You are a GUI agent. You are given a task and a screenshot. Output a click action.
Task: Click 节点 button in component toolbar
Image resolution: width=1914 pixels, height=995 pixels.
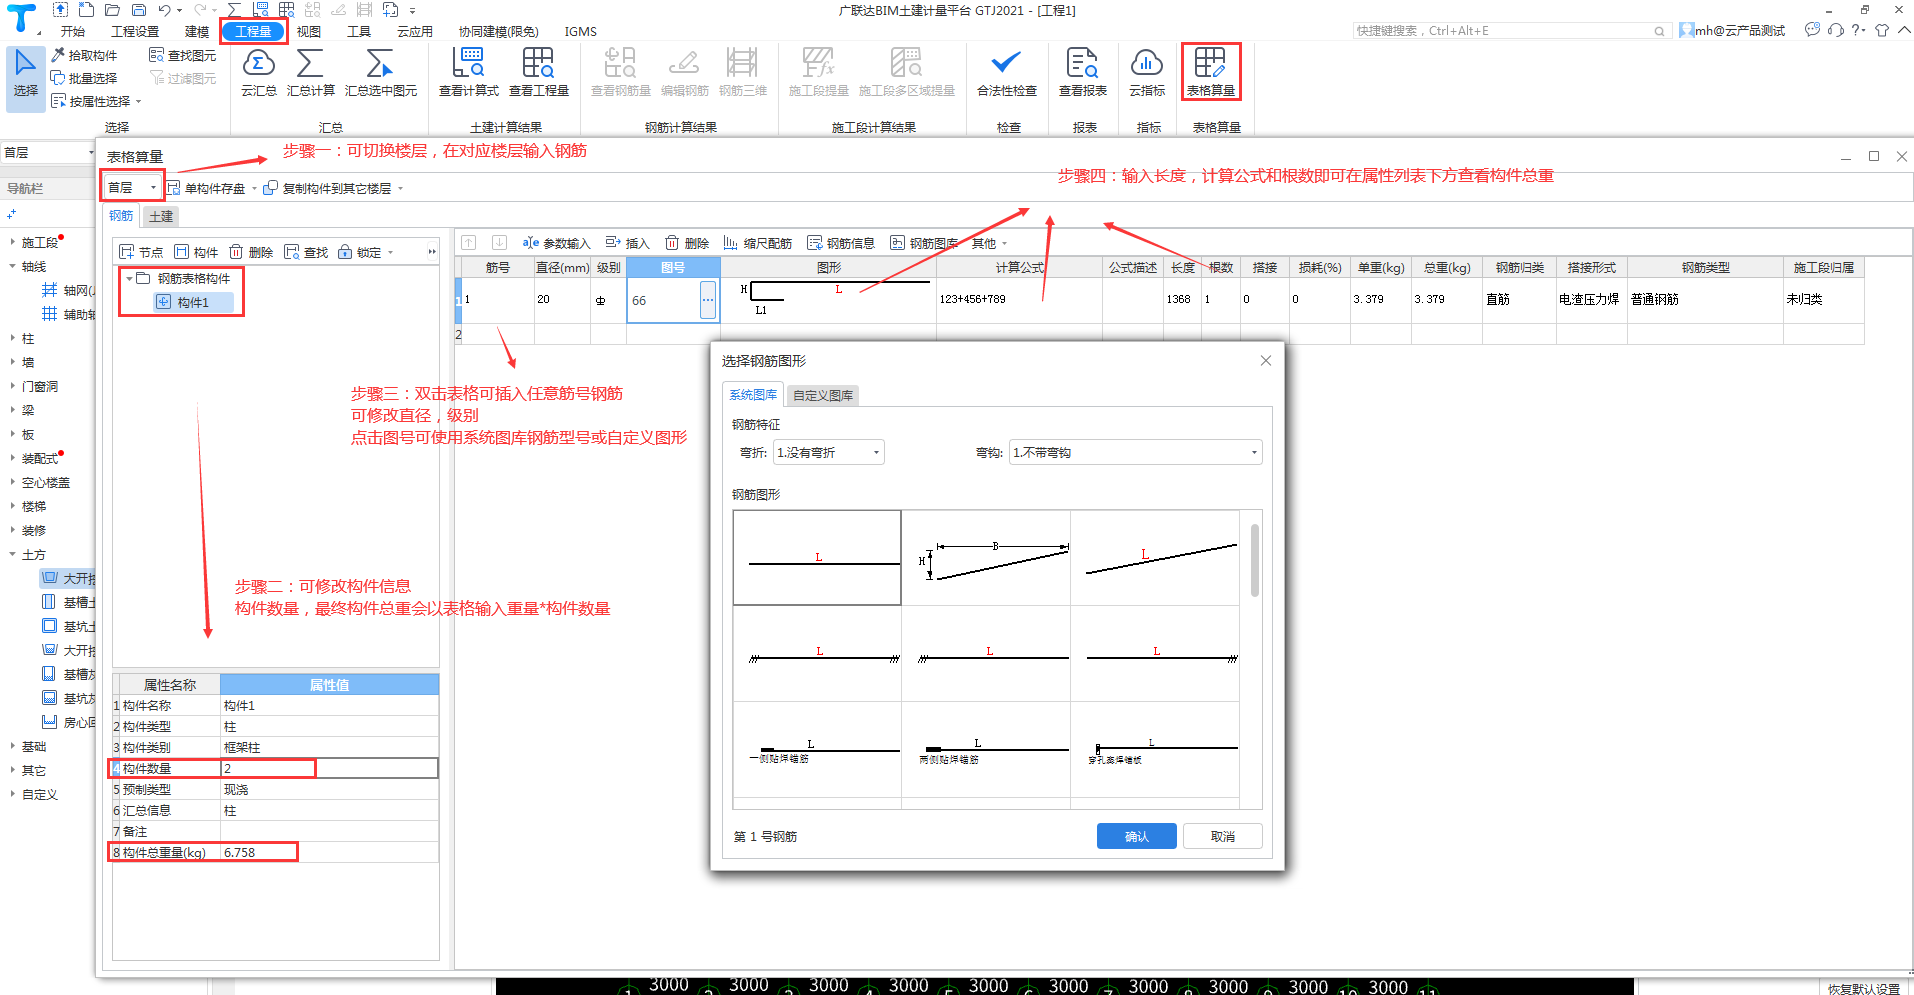click(x=141, y=252)
